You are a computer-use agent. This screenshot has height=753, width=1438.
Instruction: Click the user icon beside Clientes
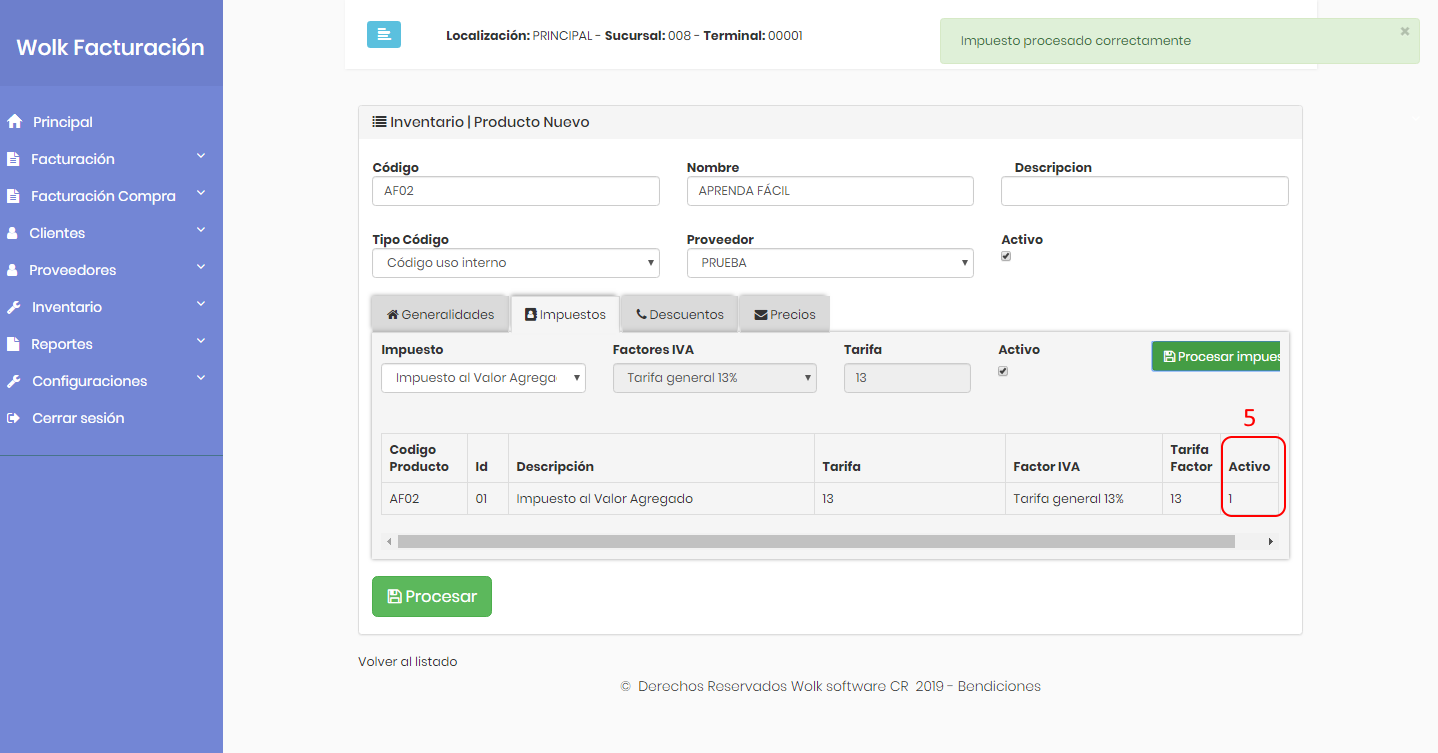click(x=12, y=233)
